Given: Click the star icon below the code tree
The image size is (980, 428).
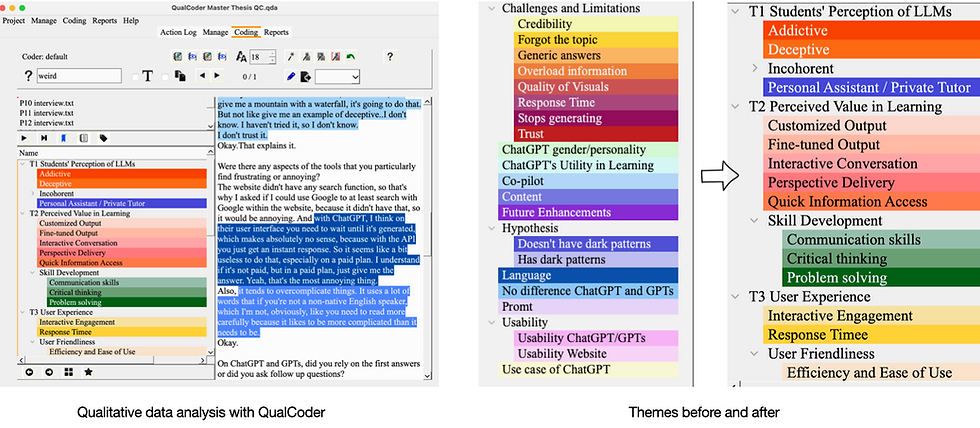Looking at the screenshot, I should pos(89,372).
